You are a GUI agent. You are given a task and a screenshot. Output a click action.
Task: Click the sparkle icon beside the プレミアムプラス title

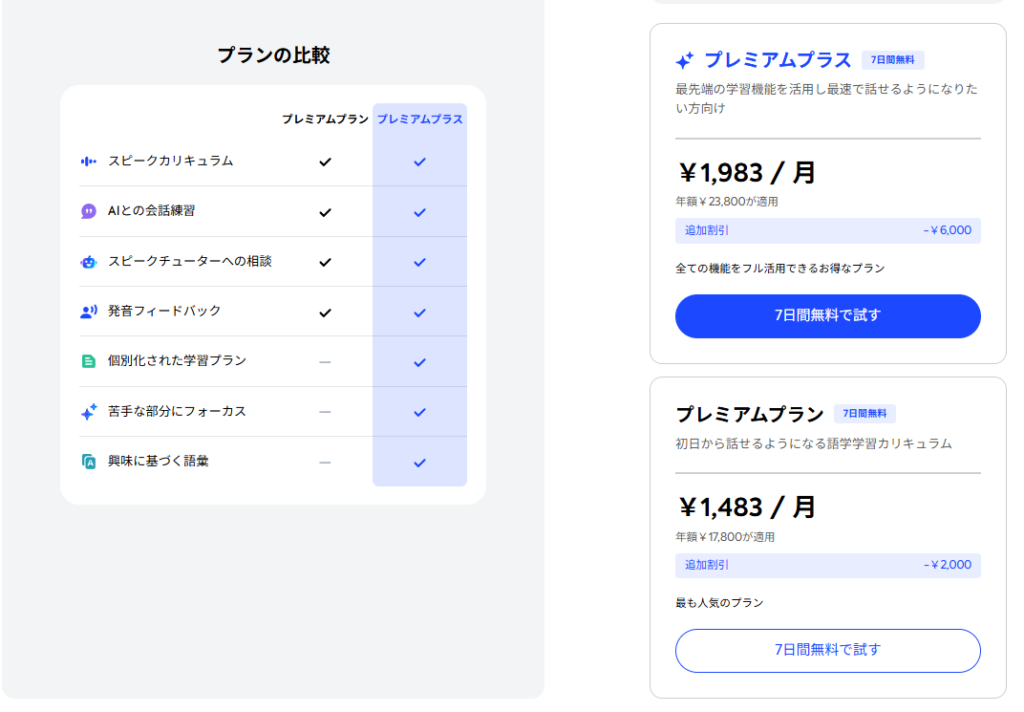point(685,60)
